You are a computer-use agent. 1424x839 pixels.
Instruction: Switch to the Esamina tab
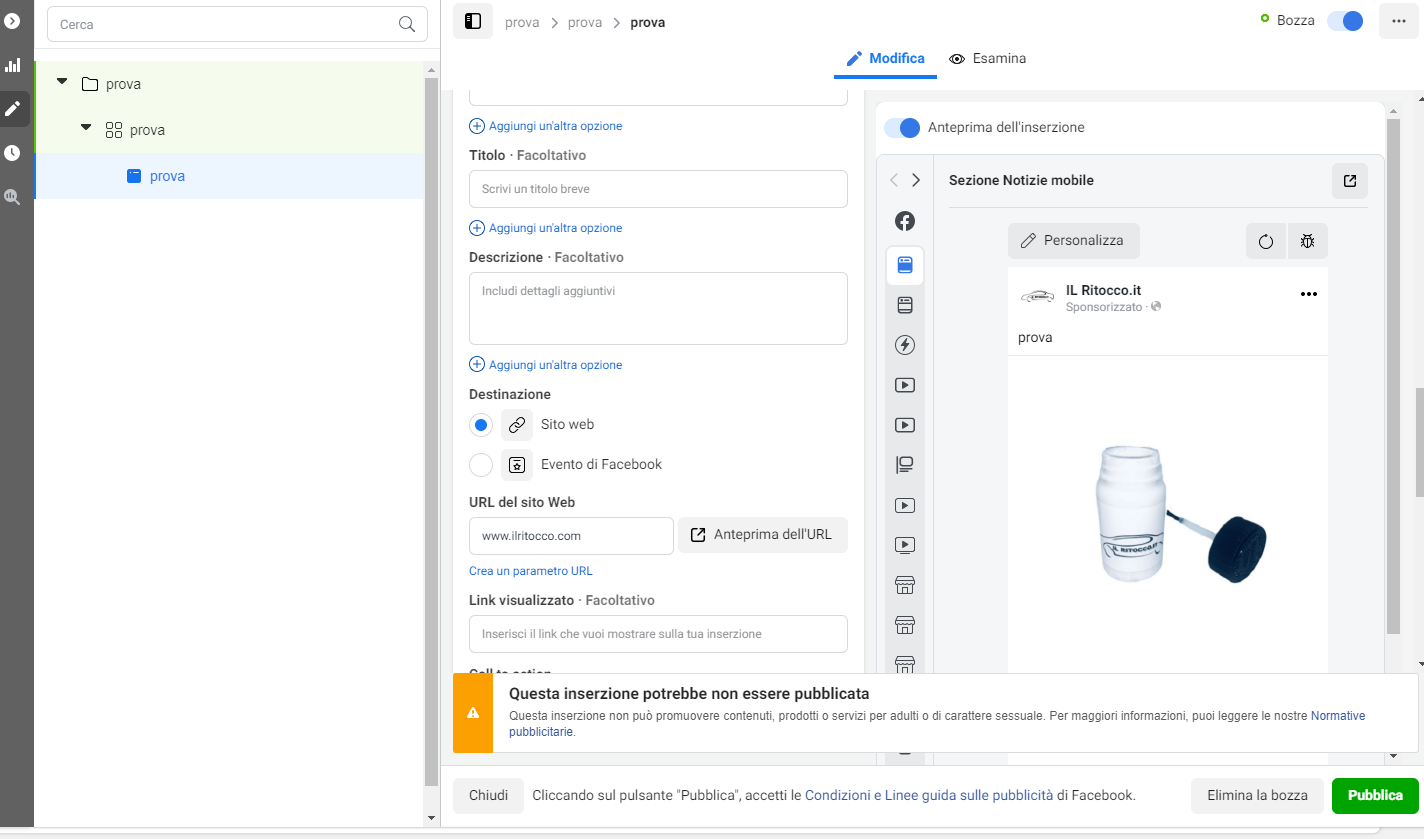[987, 59]
